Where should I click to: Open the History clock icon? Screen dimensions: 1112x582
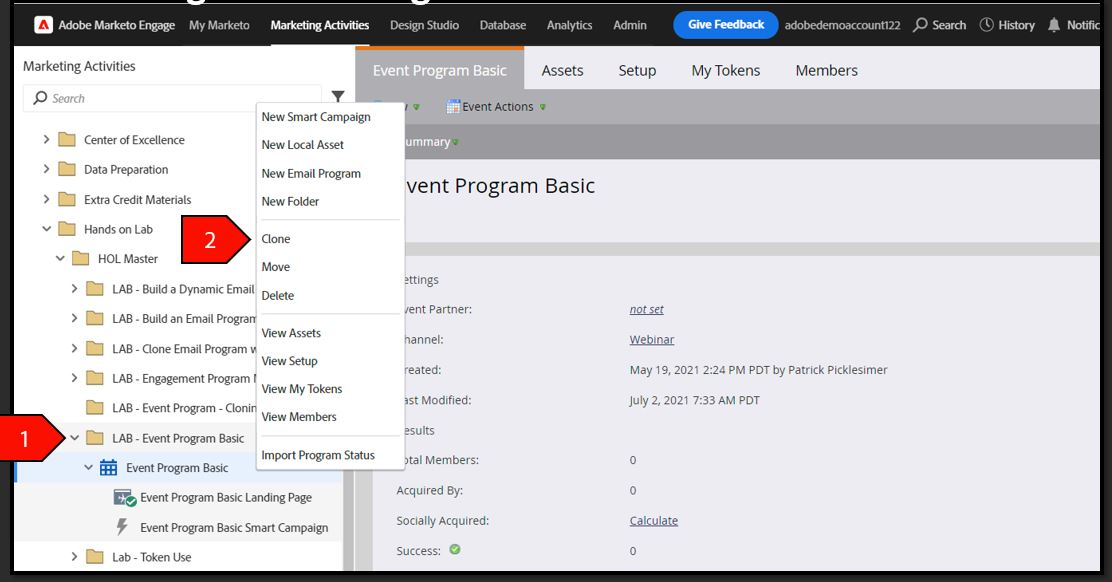pyautogui.click(x=986, y=25)
